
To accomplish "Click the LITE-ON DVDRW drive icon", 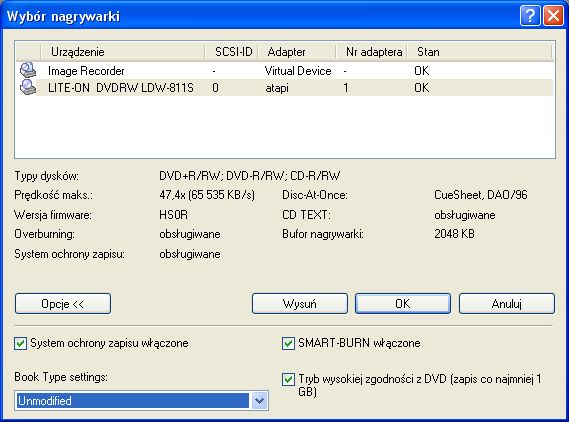I will [x=28, y=87].
